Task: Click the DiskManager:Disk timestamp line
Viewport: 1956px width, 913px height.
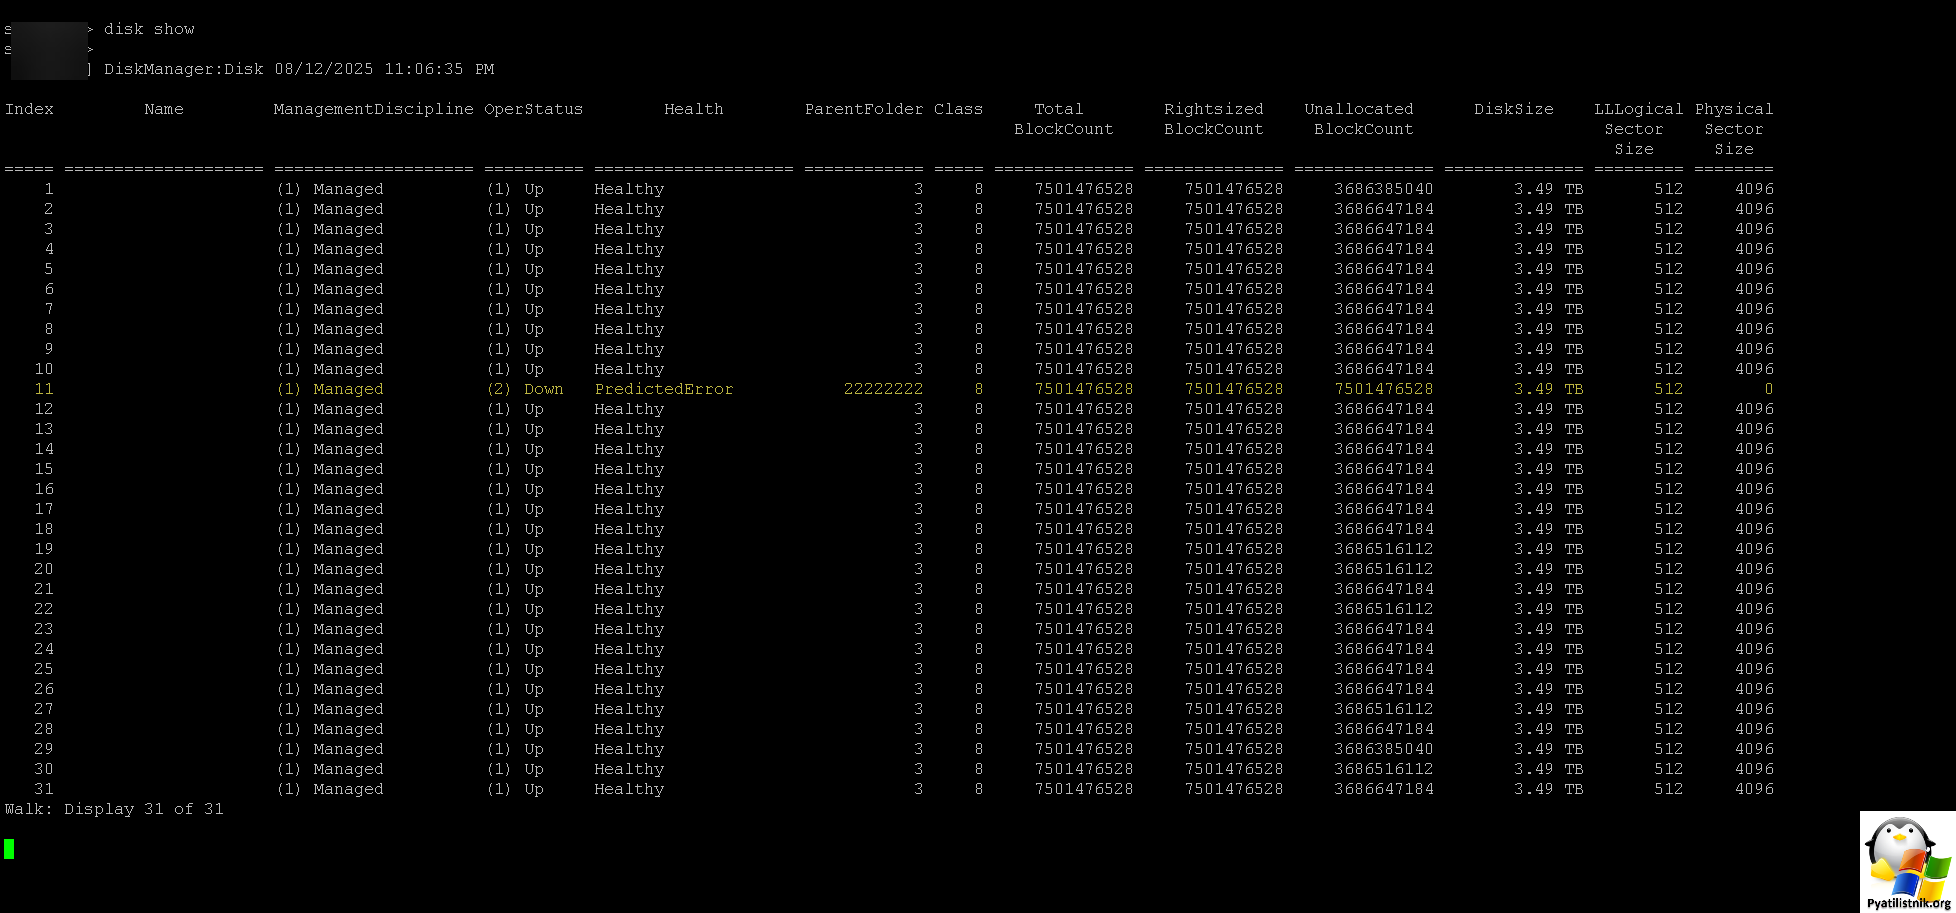Action: 299,69
